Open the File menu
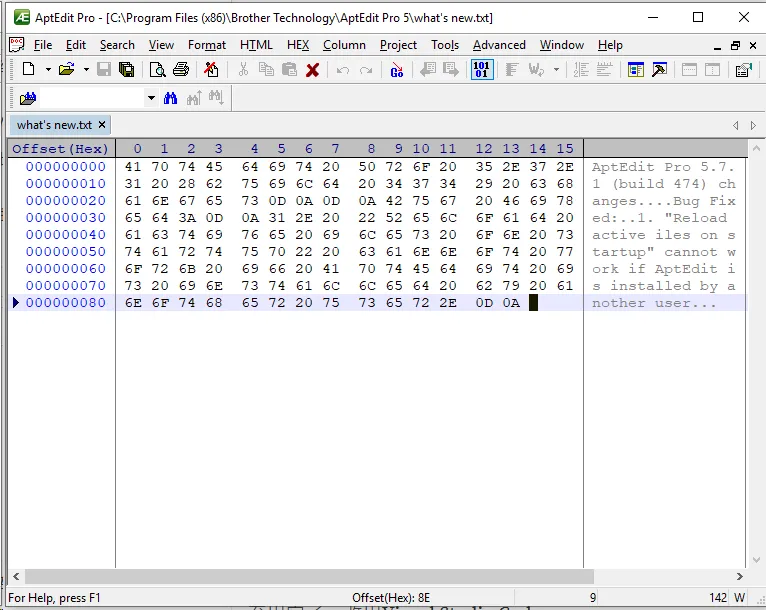766x610 pixels. point(43,45)
